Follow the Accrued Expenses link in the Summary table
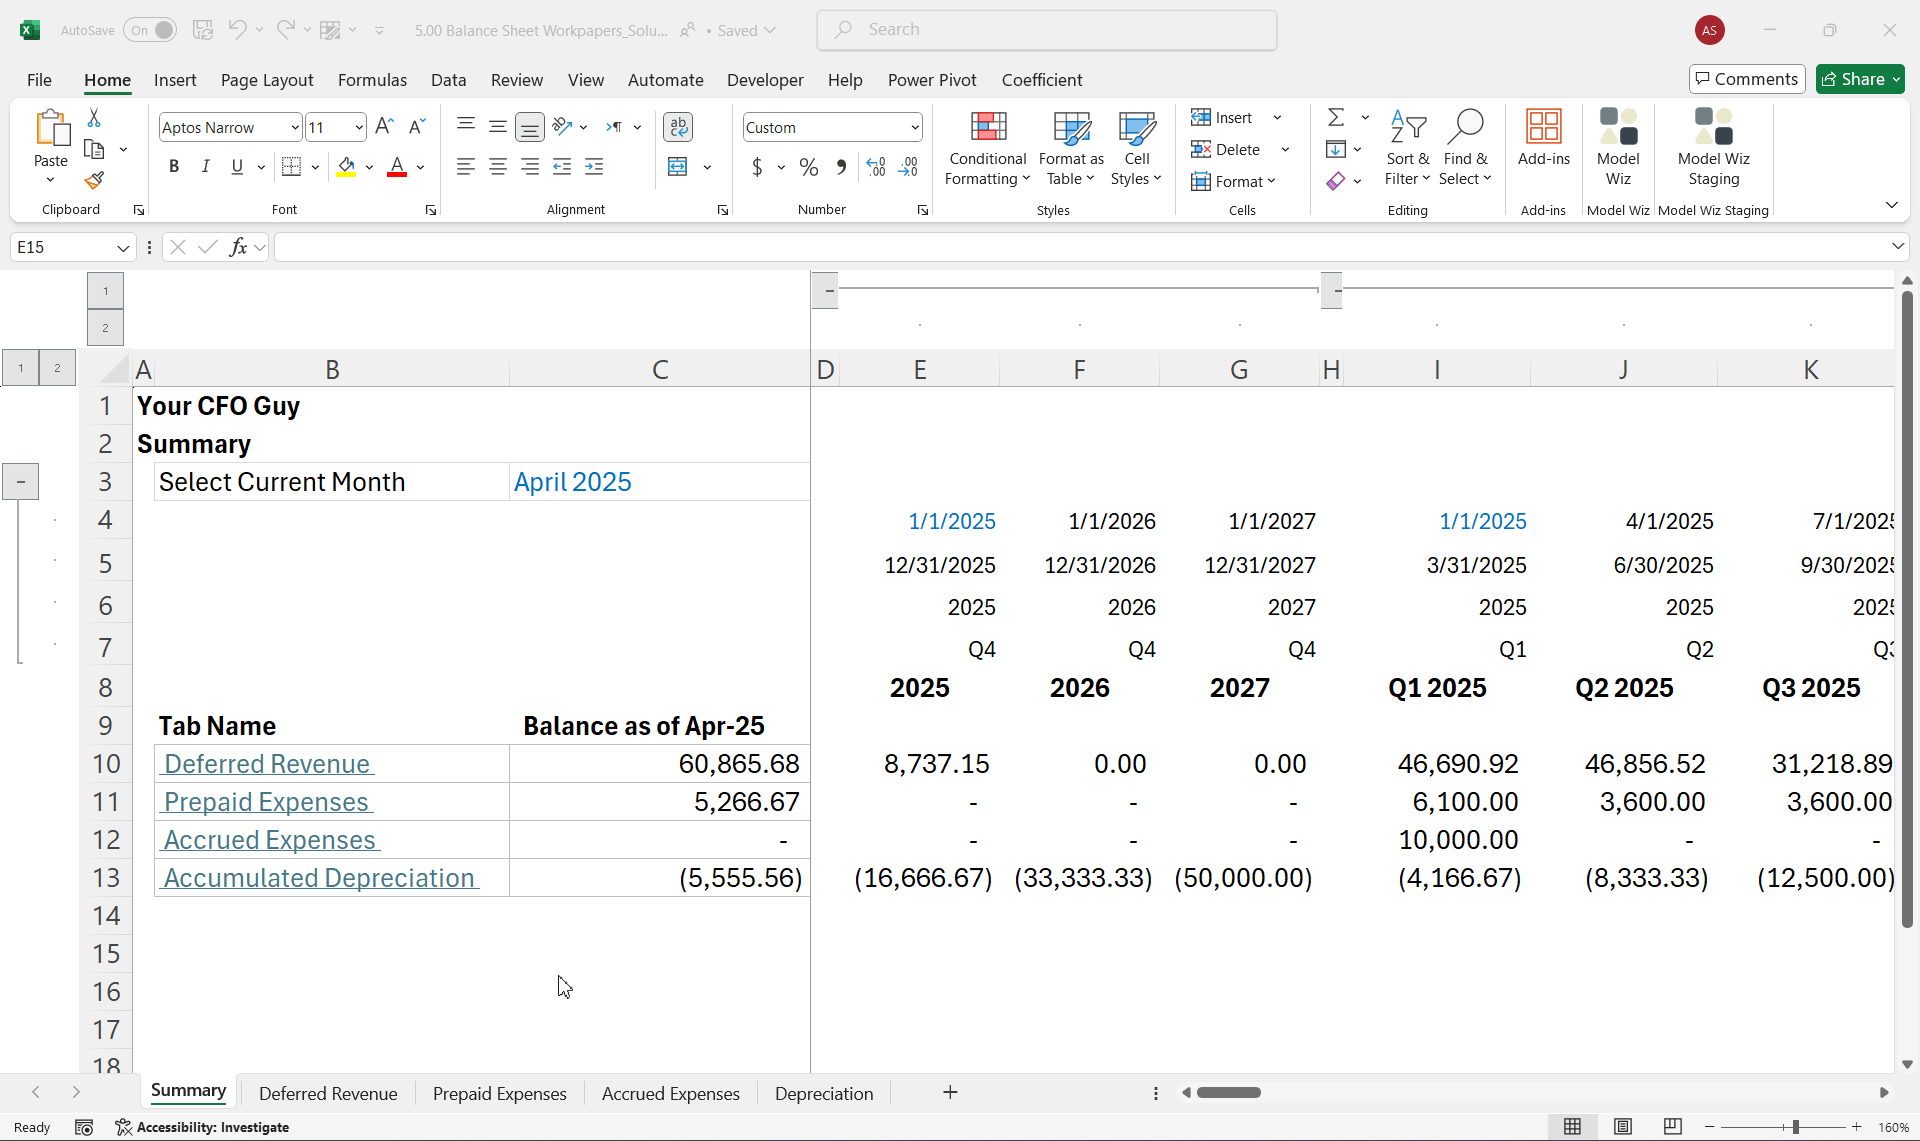This screenshot has height=1141, width=1920. (270, 840)
